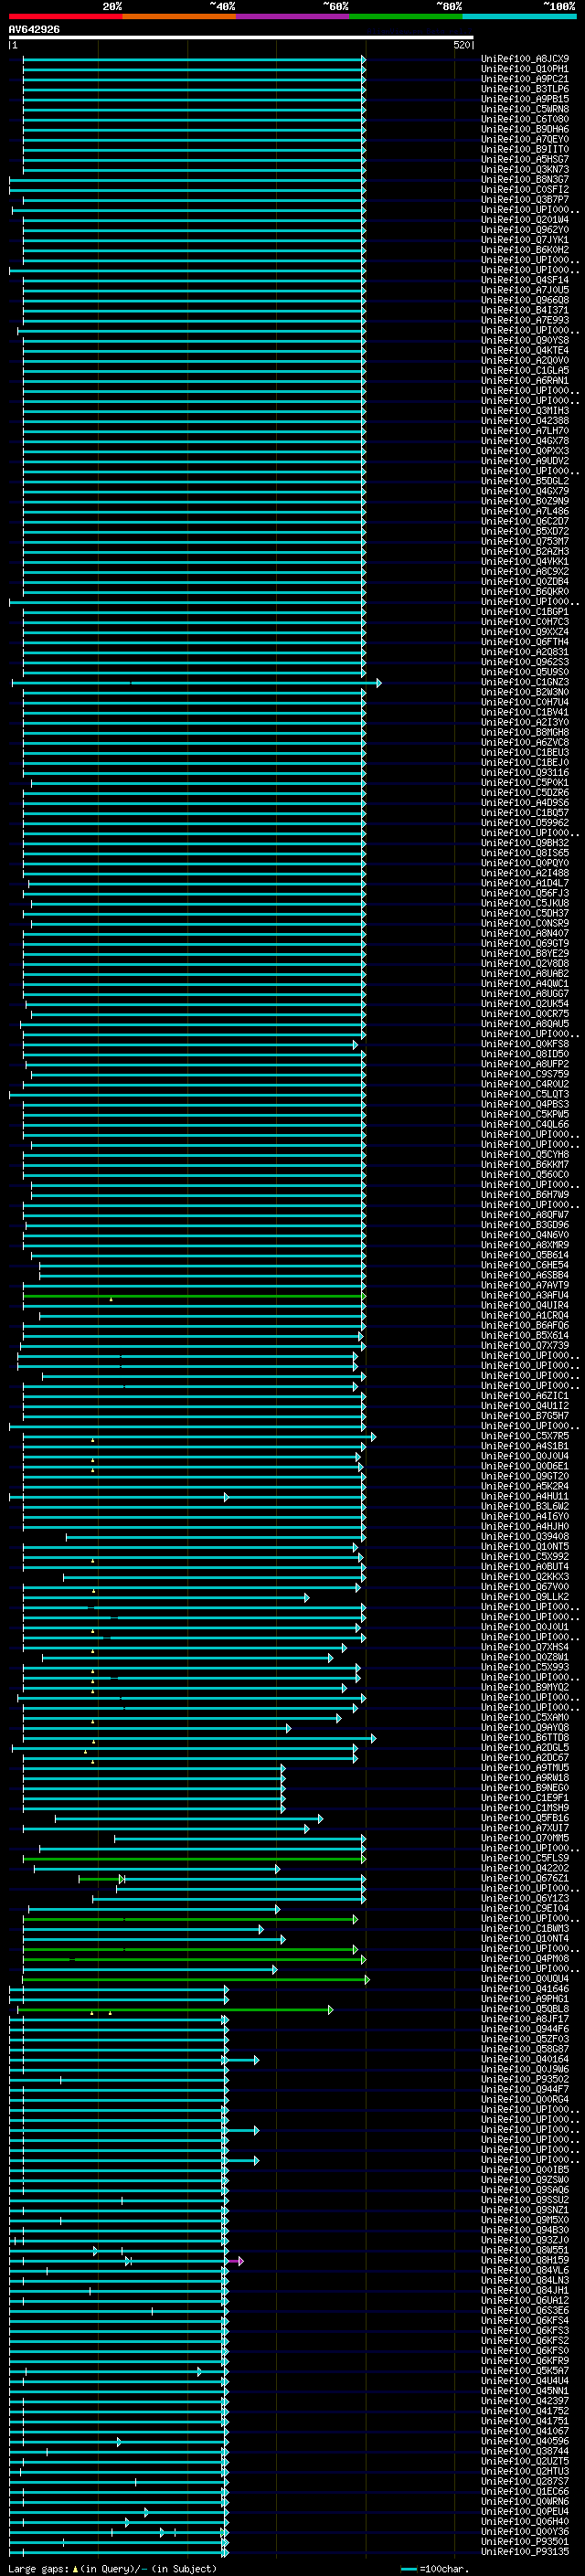This screenshot has width=585, height=2576.
Task: Click the orange ~40% identity legend segment
Action: (179, 17)
